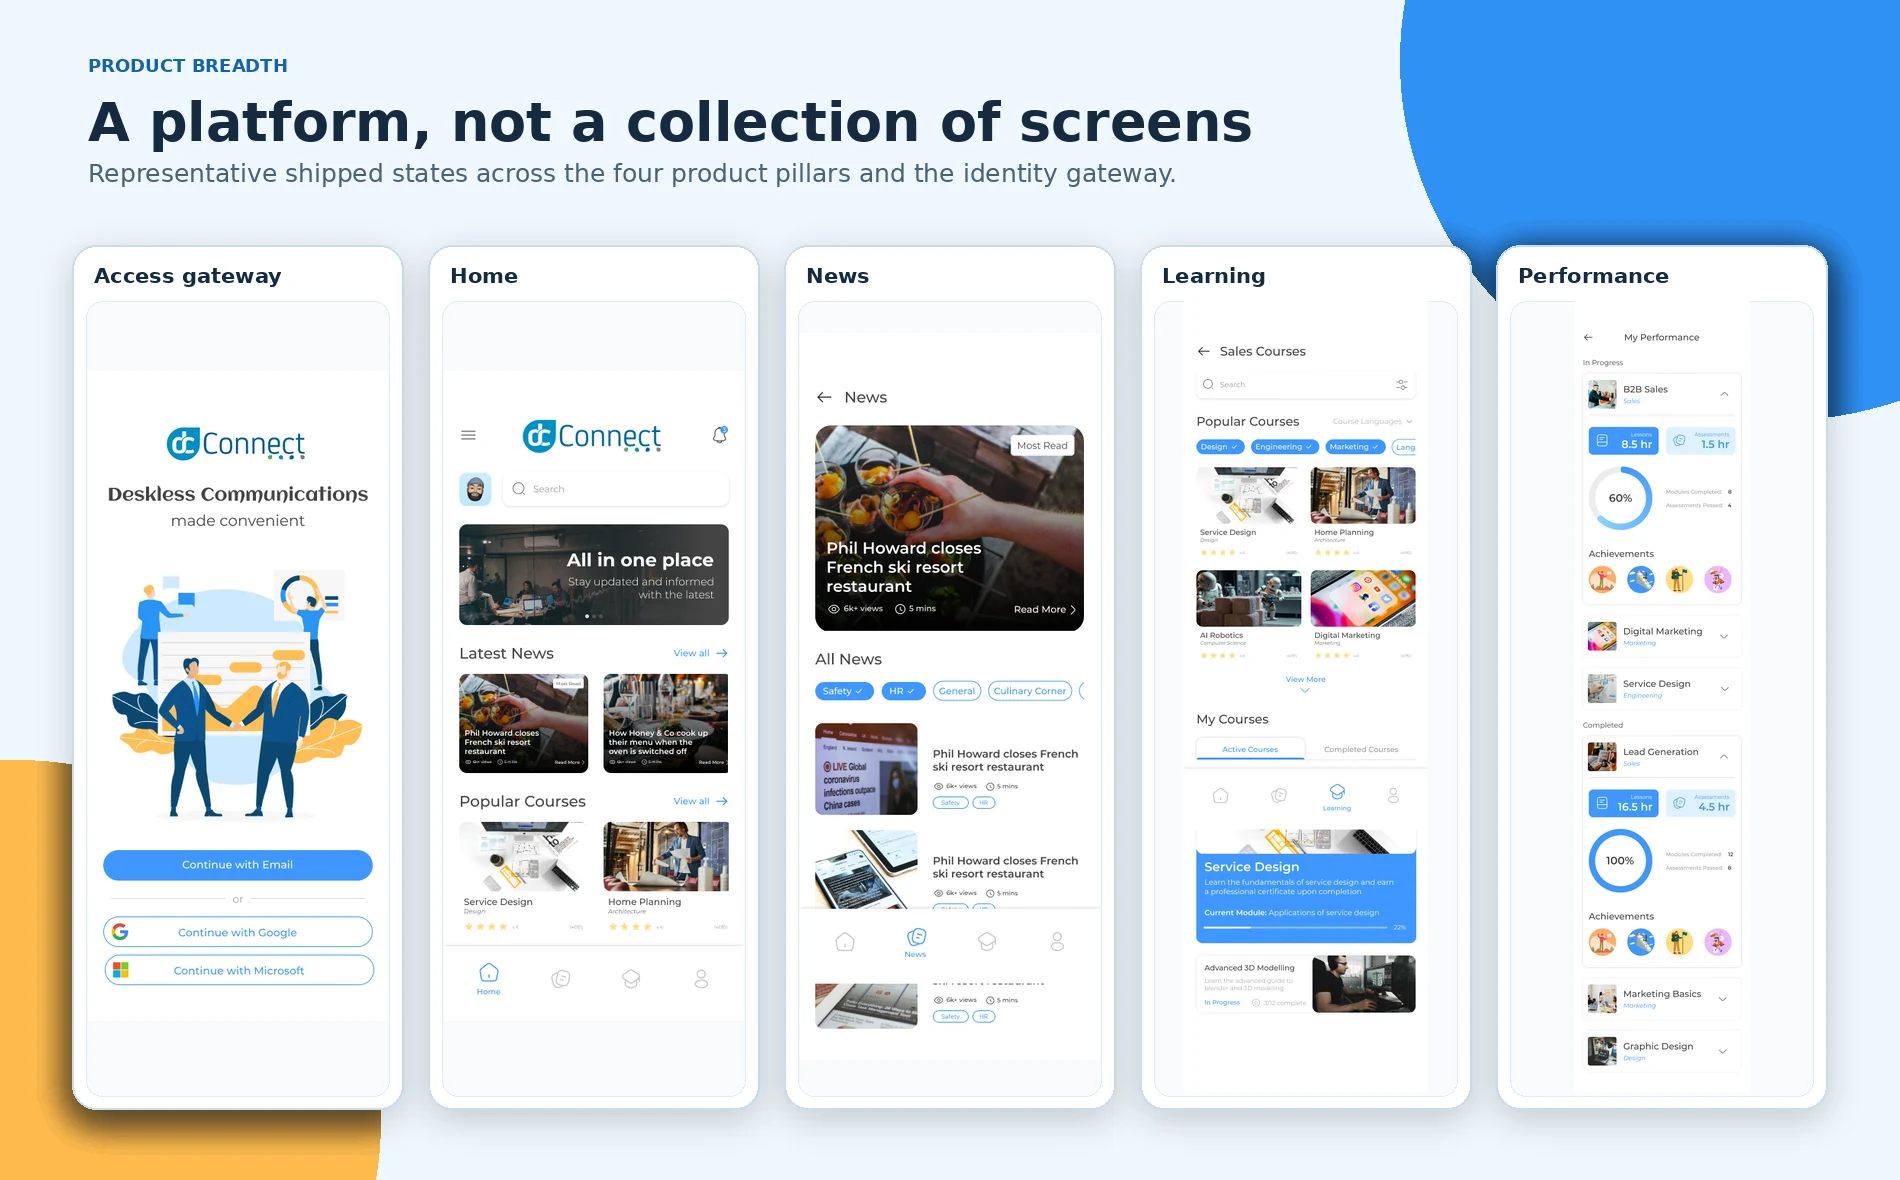
Task: Toggle the Marketing course filter chip
Action: [x=1356, y=447]
